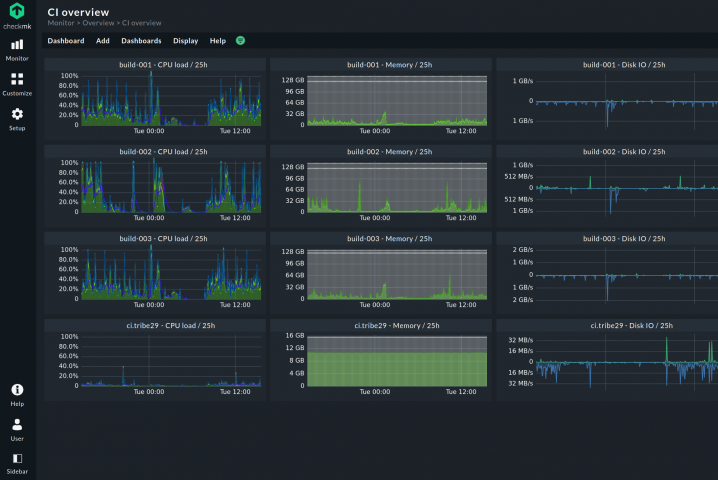
Task: Open the Add menu in the menu bar
Action: pos(103,41)
